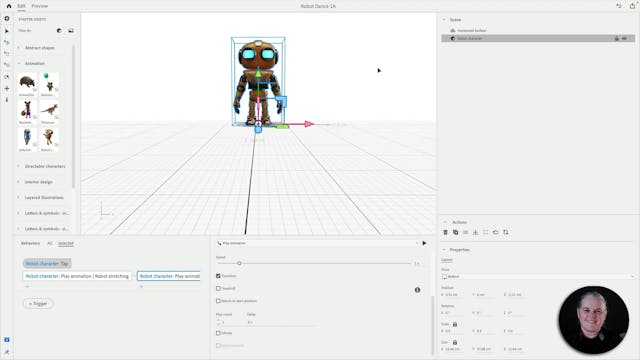Screen dimensions: 640x360
Task: Select the Dinosaur asset thumbnail
Action: pos(49,112)
